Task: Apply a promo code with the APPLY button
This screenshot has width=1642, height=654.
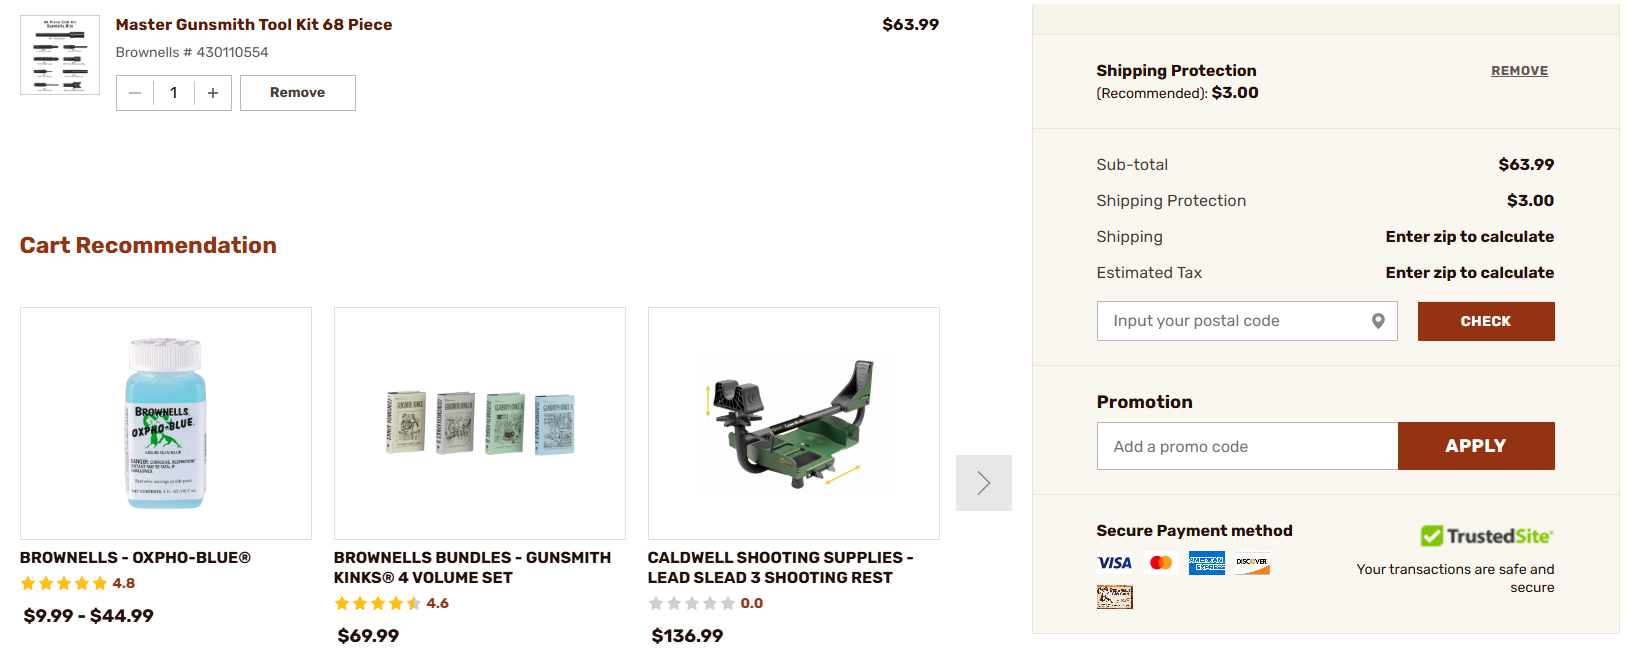Action: coord(1476,445)
